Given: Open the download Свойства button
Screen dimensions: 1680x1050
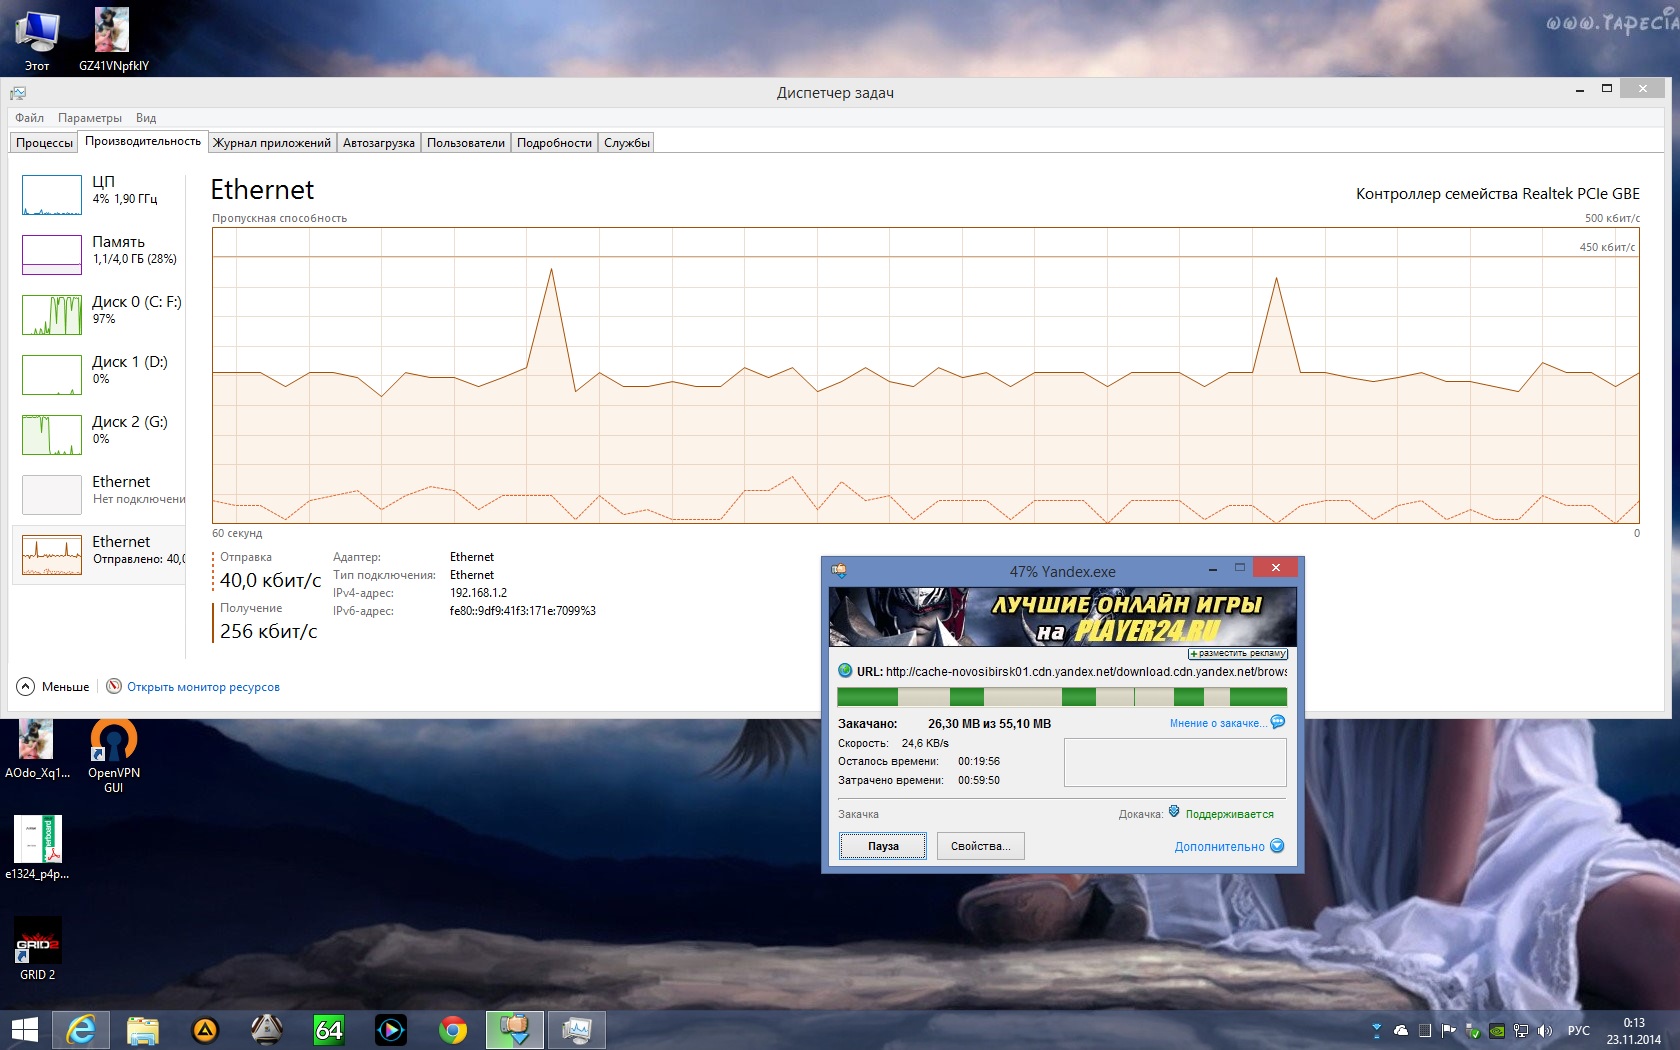Looking at the screenshot, I should click(x=980, y=846).
